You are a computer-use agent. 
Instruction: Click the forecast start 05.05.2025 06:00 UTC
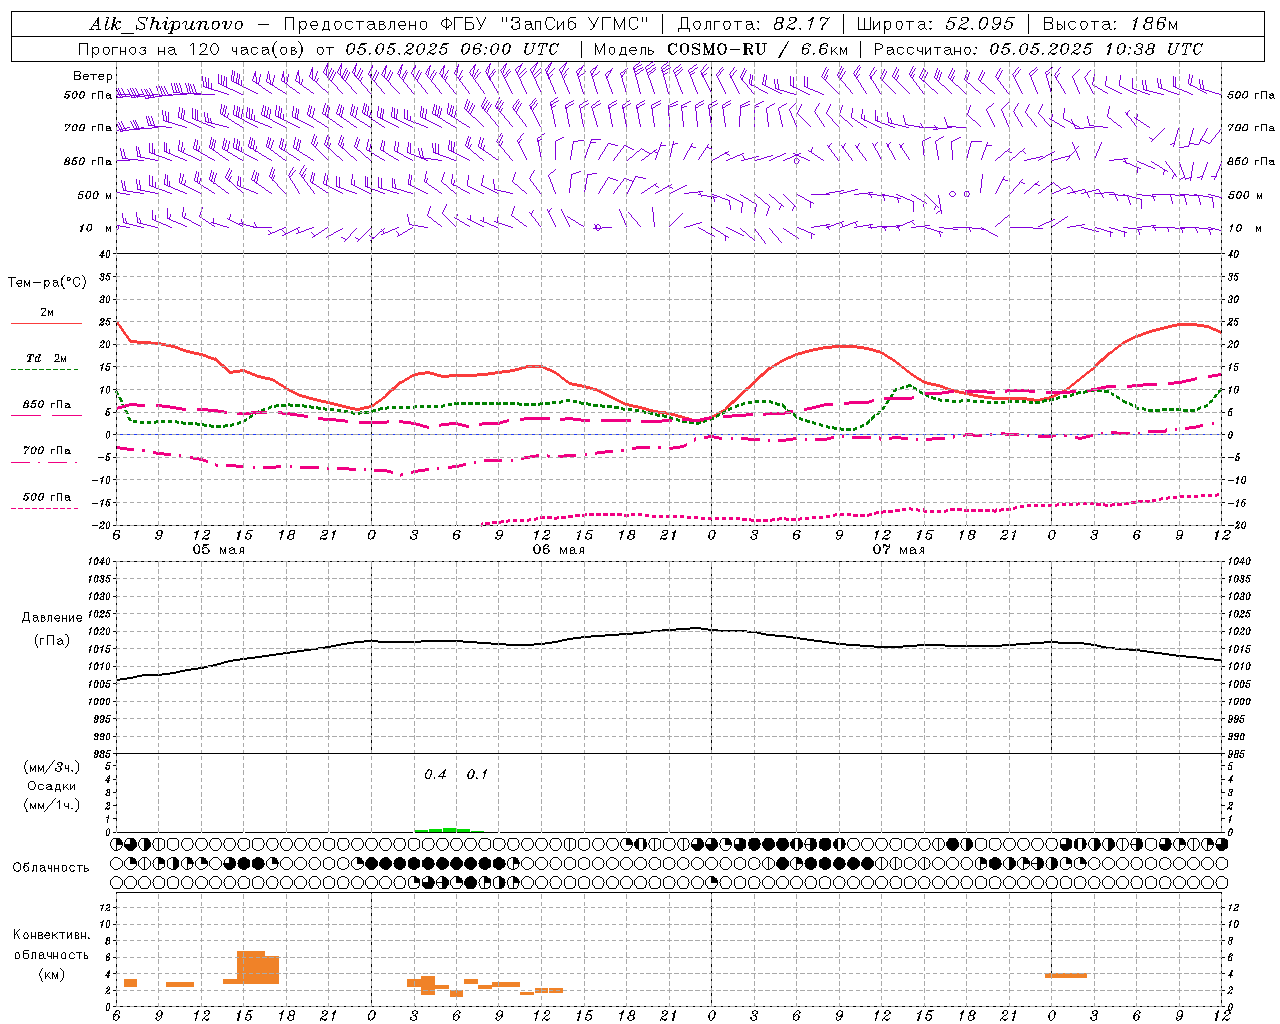pos(452,49)
